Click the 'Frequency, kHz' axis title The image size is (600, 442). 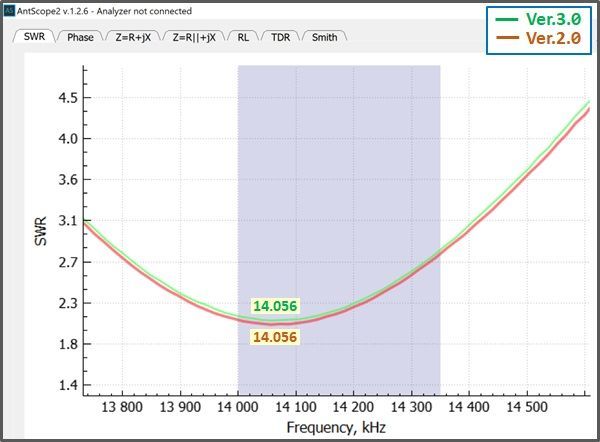[336, 427]
